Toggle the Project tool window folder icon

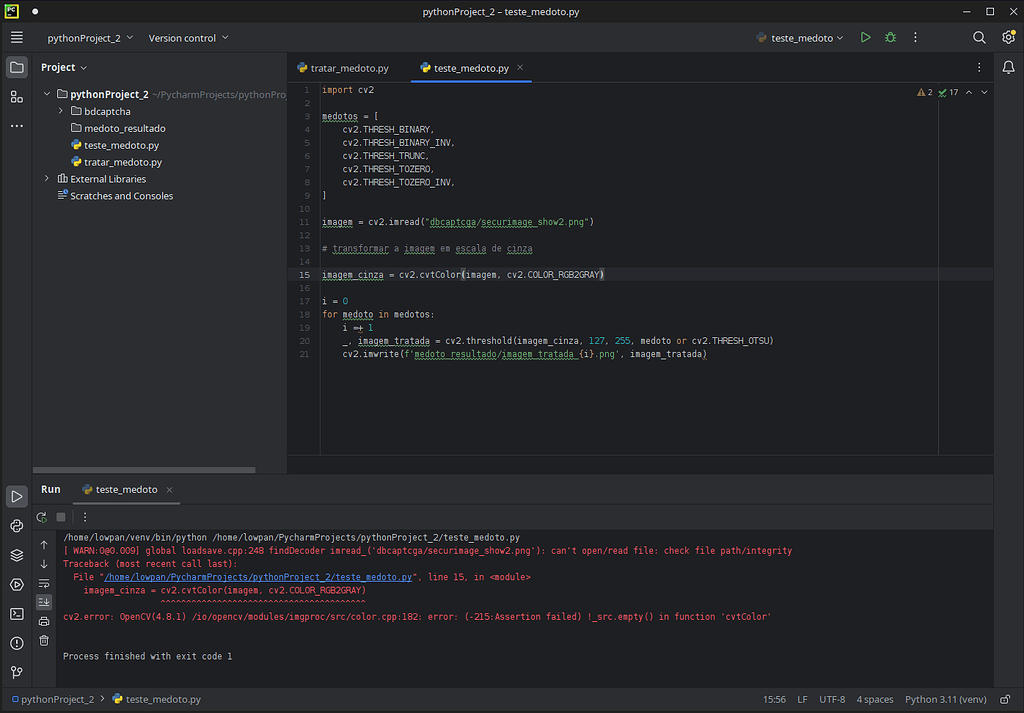pos(17,67)
